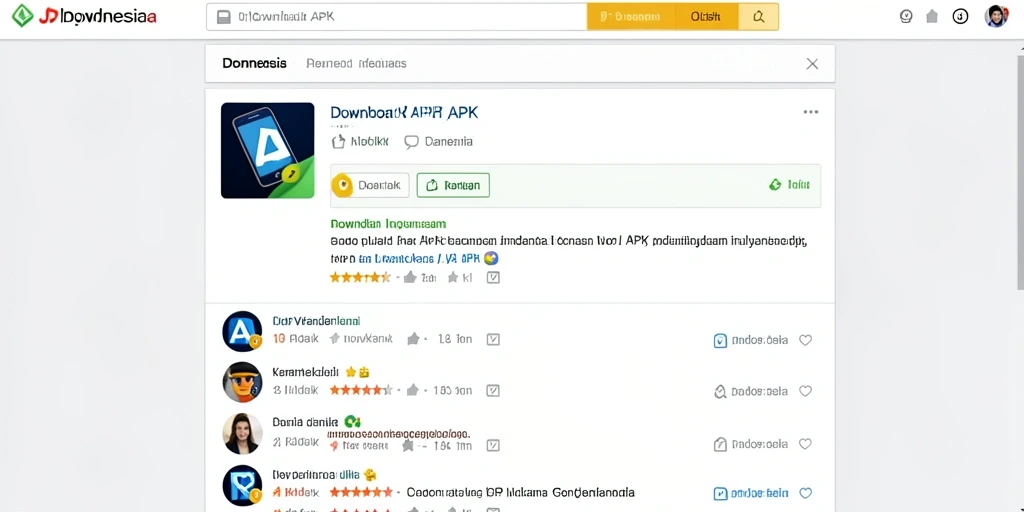Click the blue 'R' app icon in last row

[242, 485]
